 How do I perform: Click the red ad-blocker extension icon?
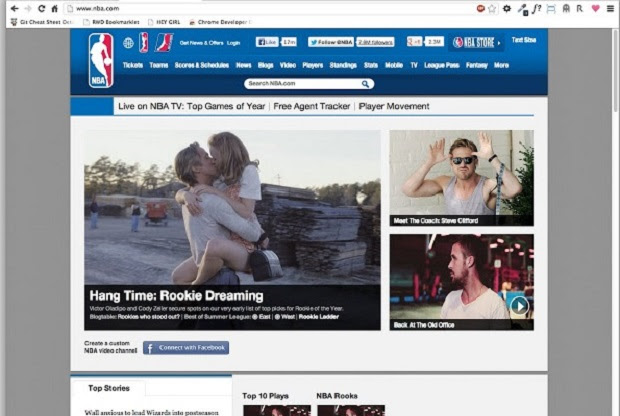(x=480, y=8)
